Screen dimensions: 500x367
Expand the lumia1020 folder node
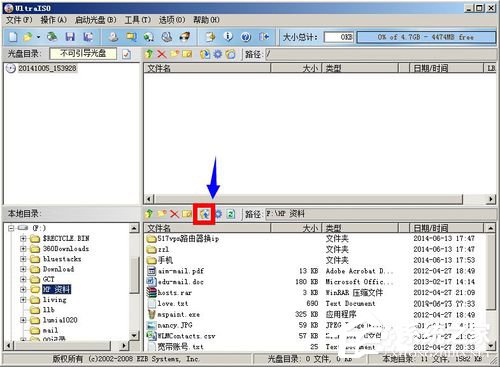[23, 320]
